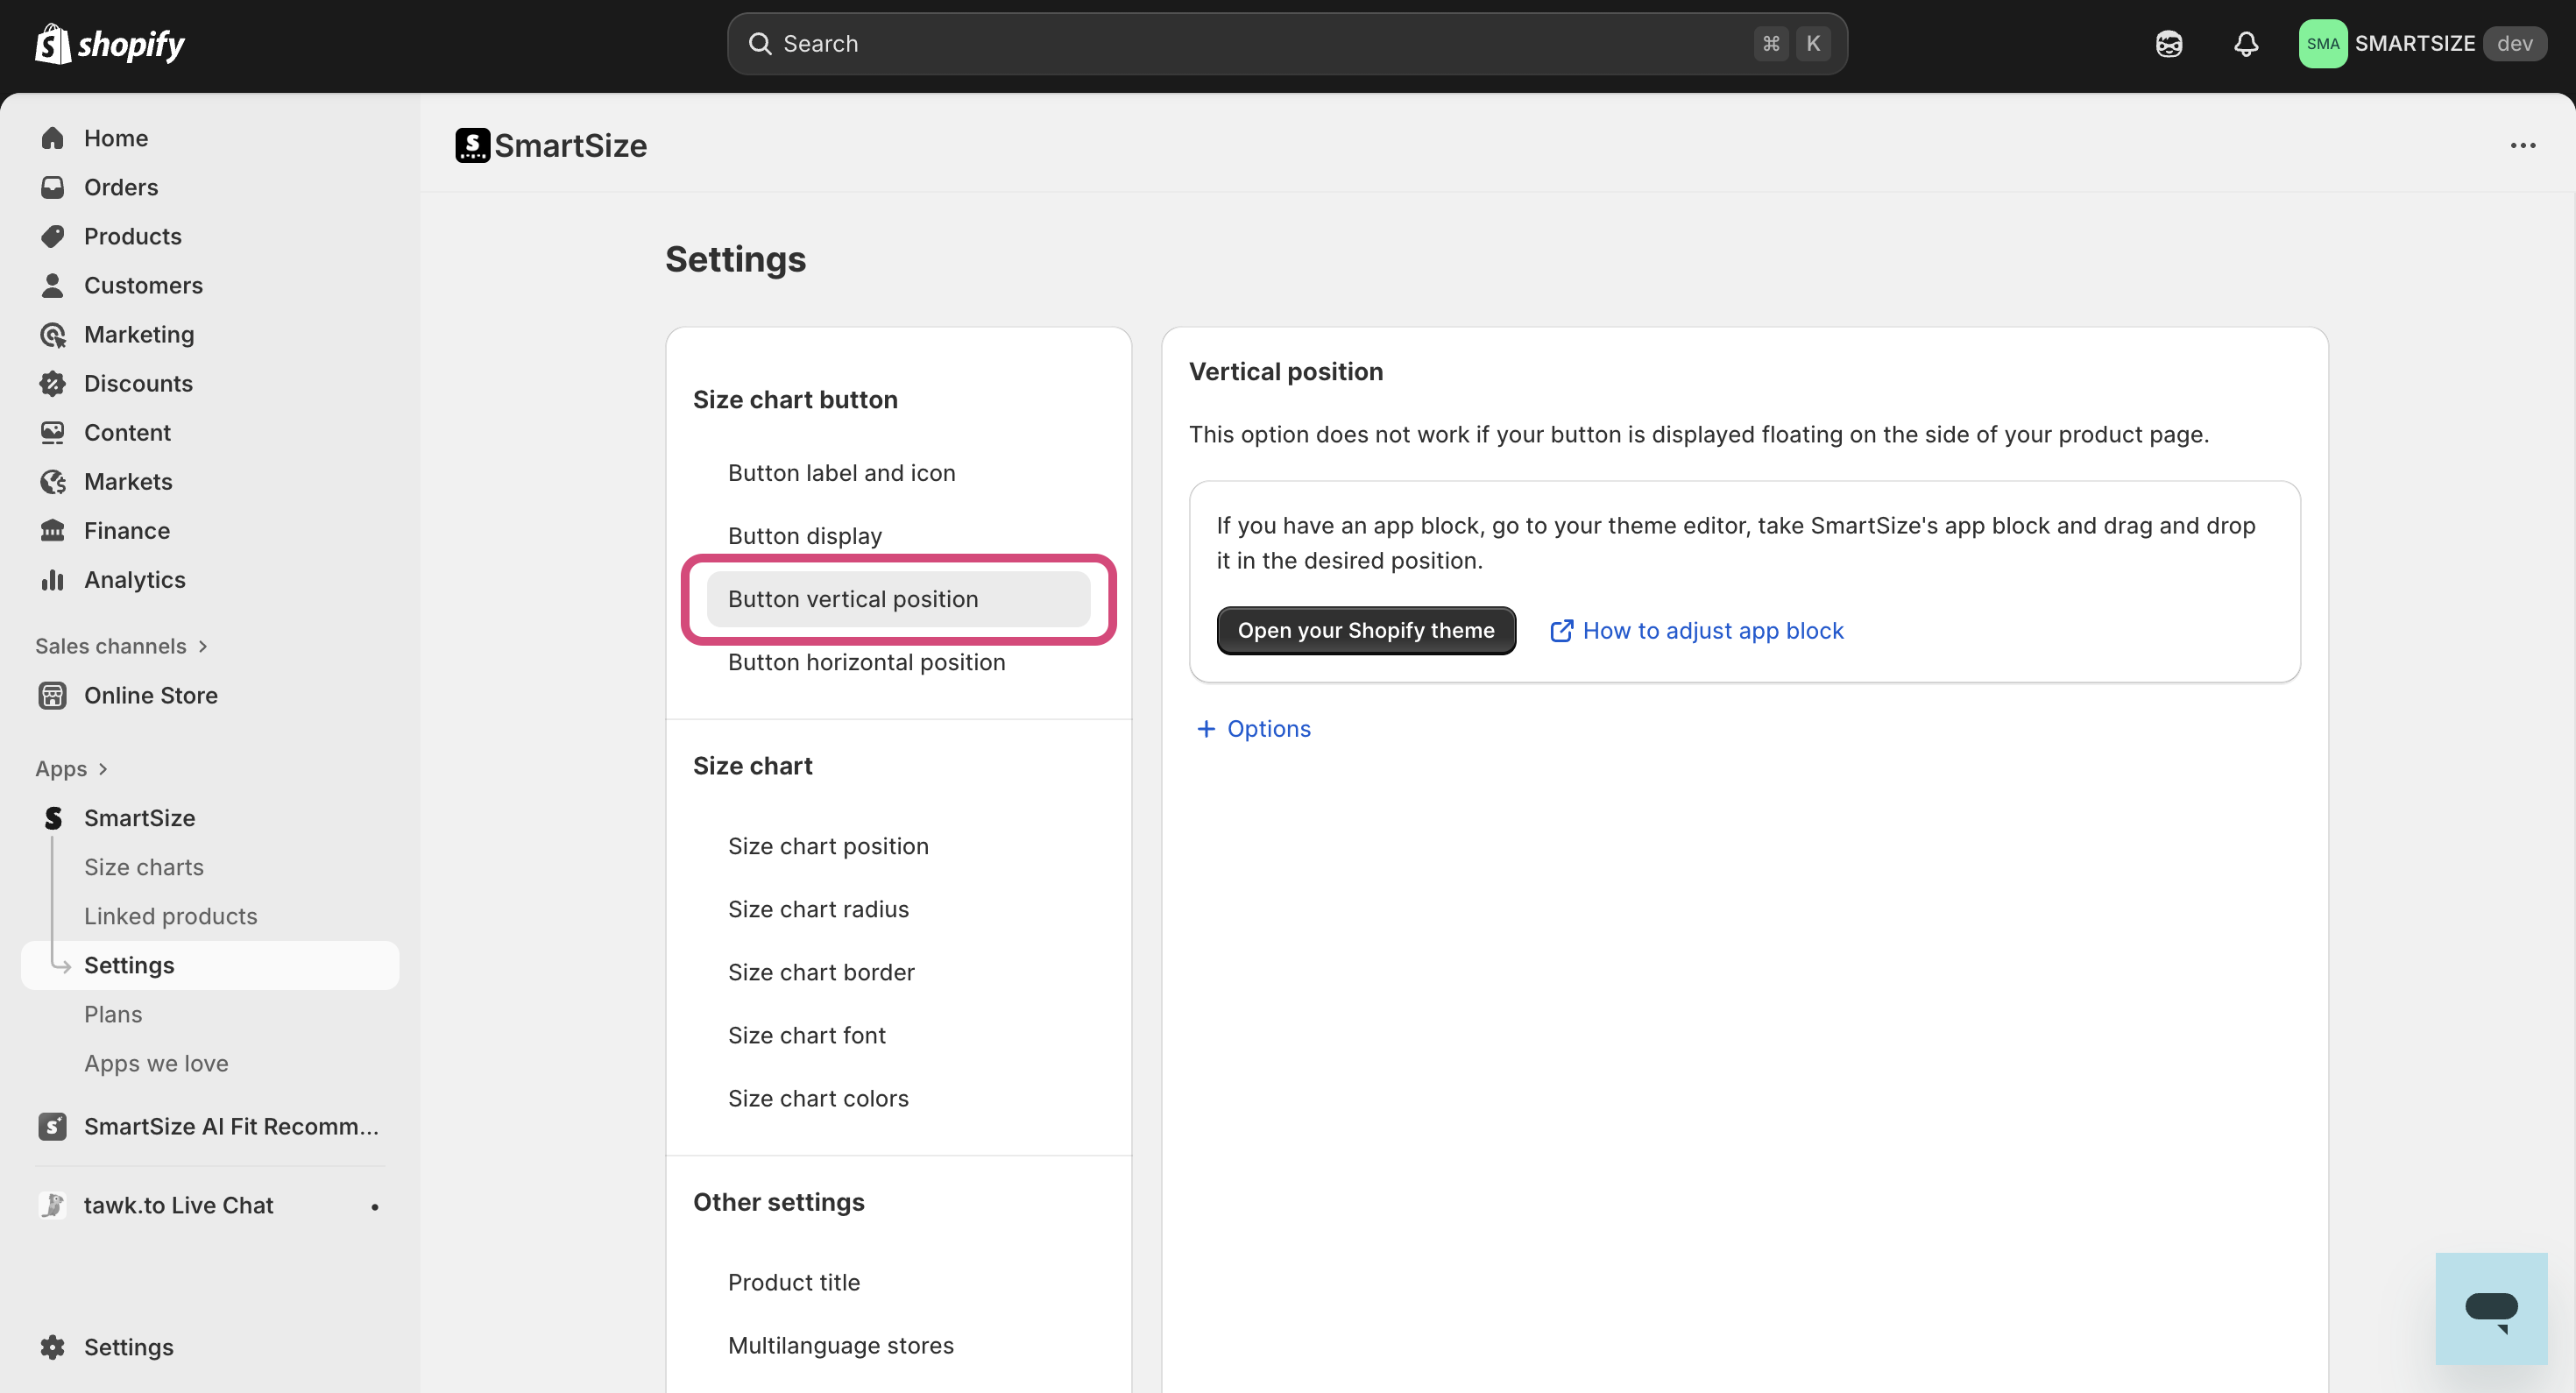The image size is (2576, 1393).
Task: Go to Home via house icon
Action: (x=53, y=138)
